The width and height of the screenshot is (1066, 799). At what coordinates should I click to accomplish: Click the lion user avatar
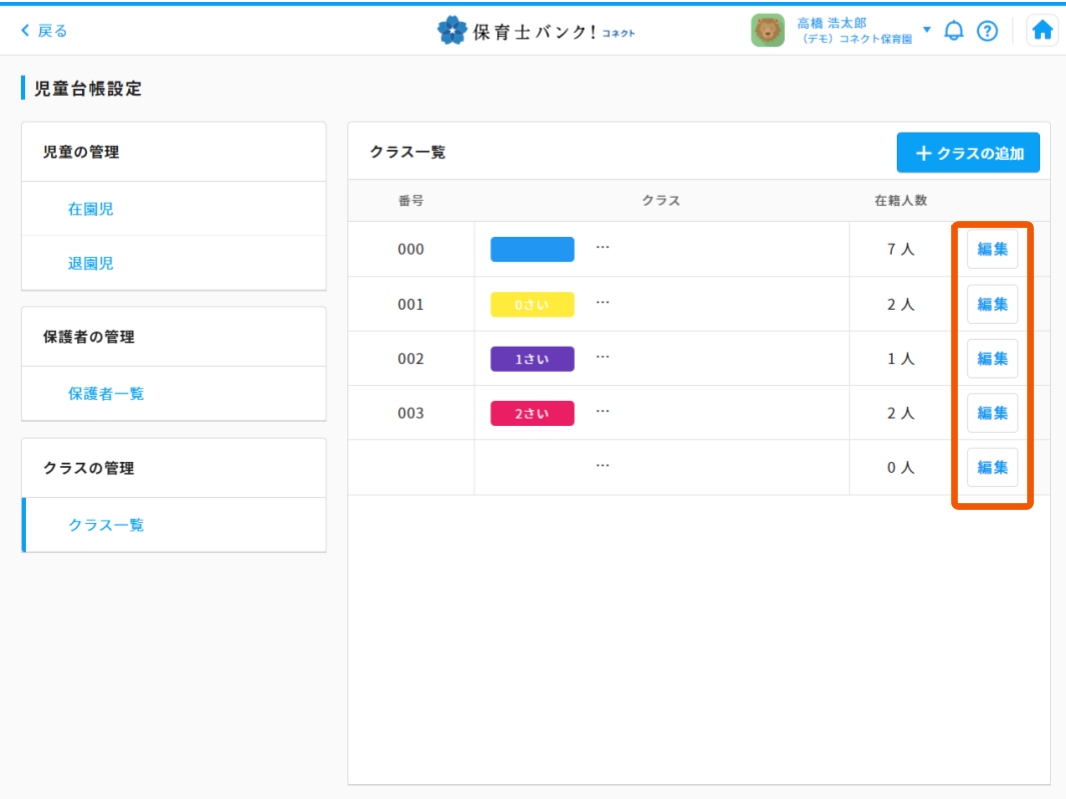coord(767,31)
